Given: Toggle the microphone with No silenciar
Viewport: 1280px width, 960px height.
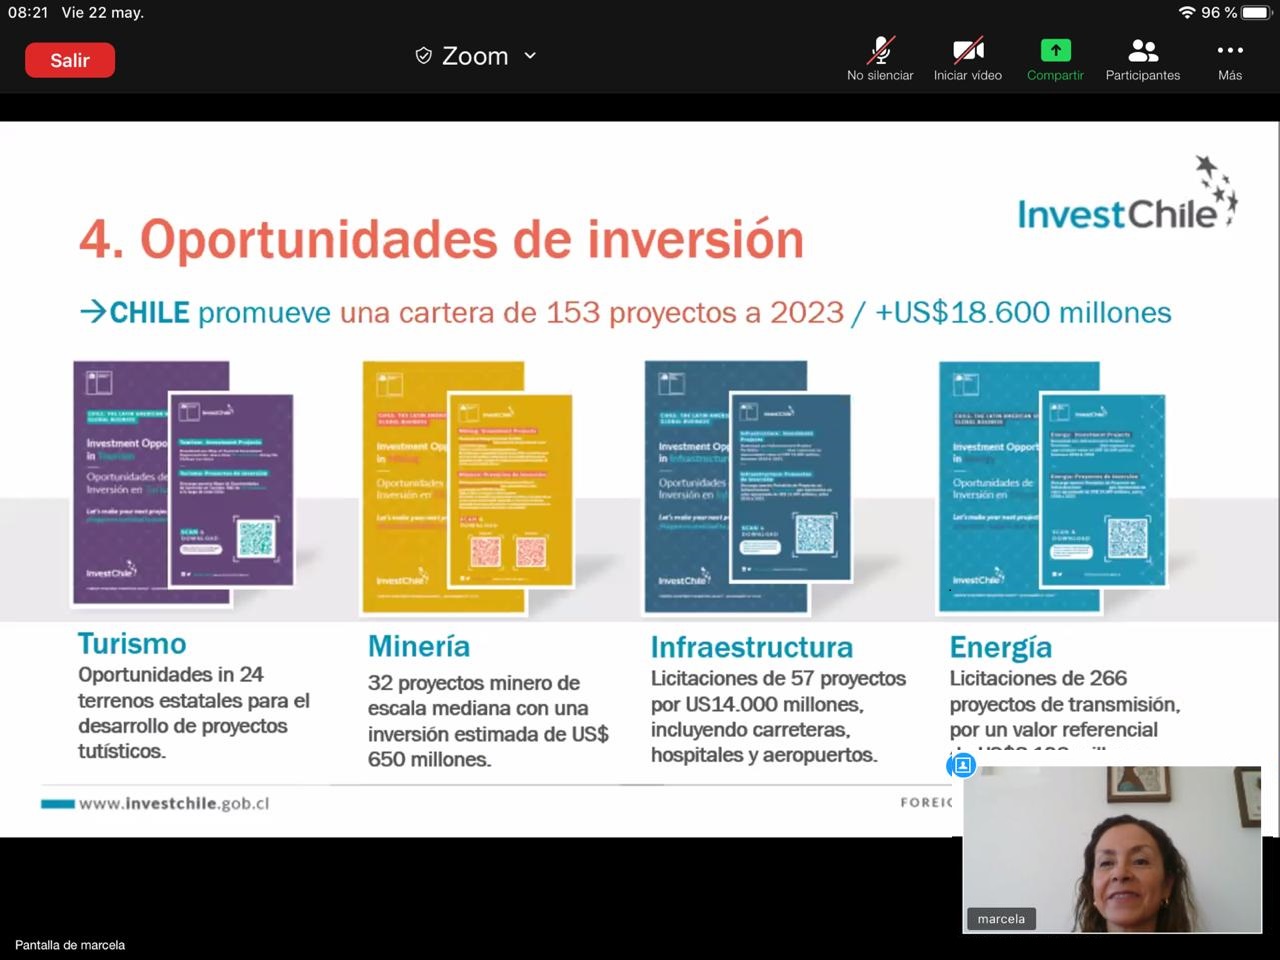Looking at the screenshot, I should 880,60.
